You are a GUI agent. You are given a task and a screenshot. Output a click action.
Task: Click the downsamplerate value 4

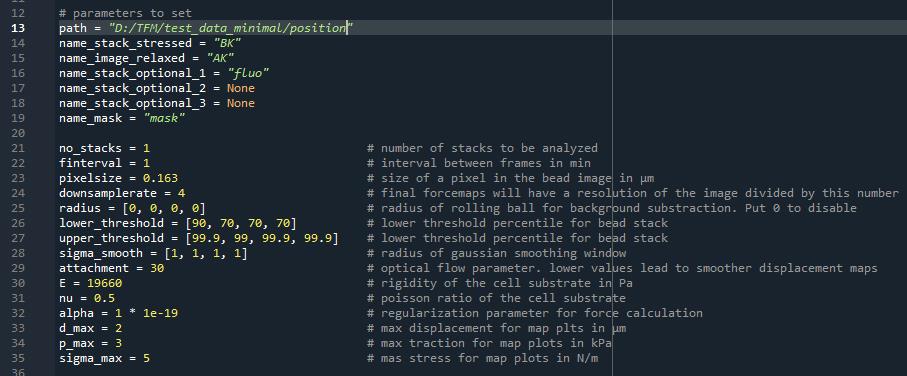coord(182,193)
